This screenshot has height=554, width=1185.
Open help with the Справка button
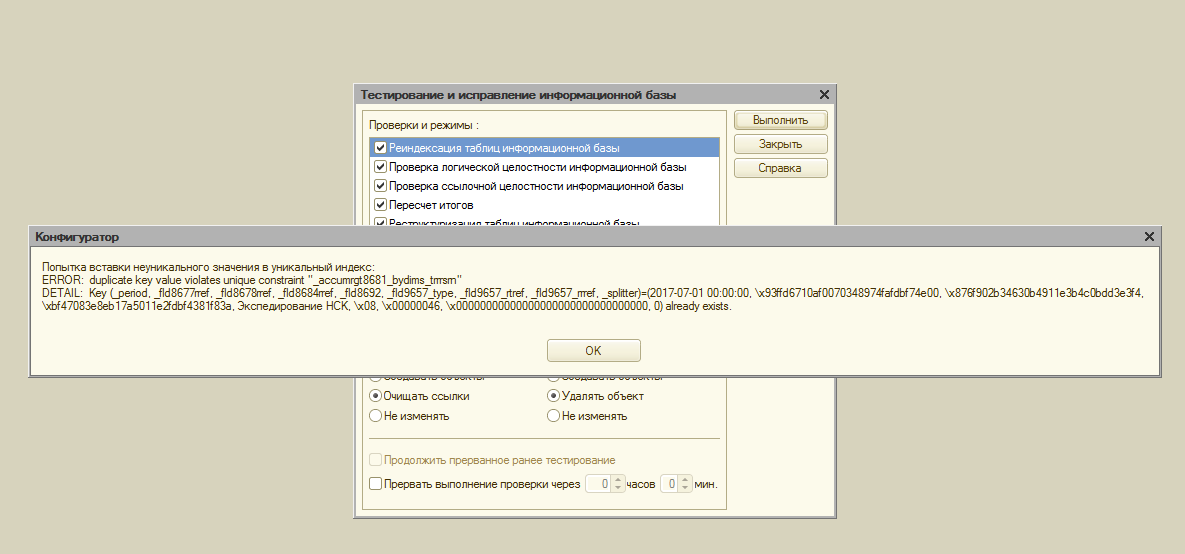pos(780,168)
